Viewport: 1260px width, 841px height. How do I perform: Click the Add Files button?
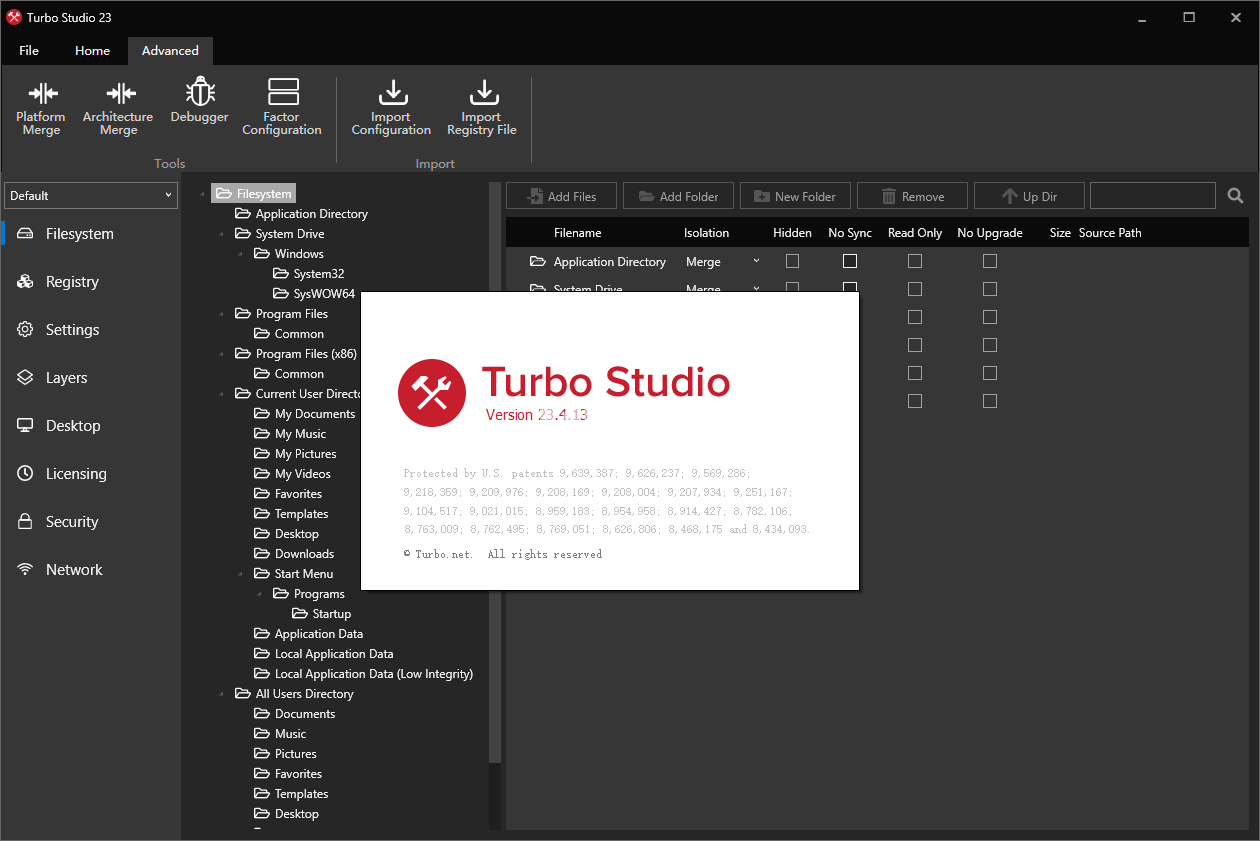[x=561, y=196]
